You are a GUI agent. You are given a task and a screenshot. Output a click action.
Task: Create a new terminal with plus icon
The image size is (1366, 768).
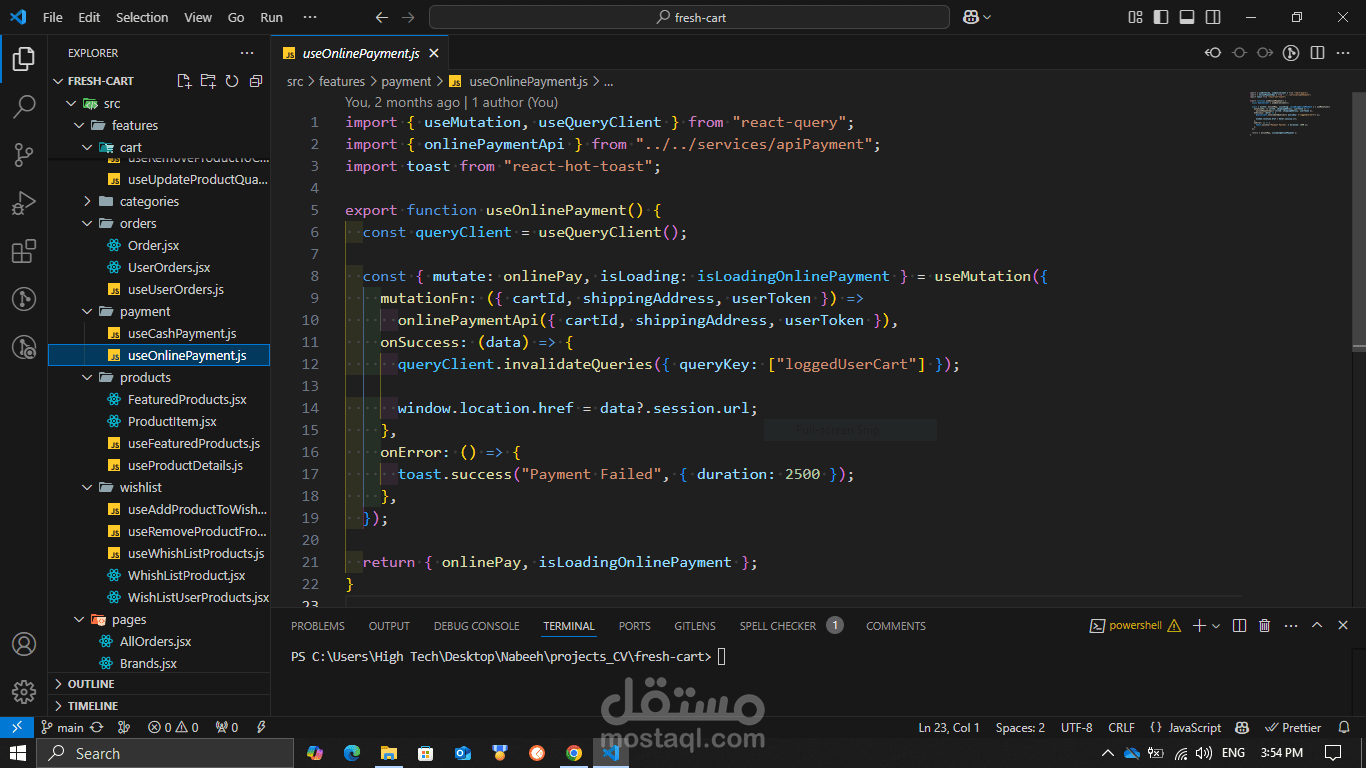click(x=1199, y=626)
